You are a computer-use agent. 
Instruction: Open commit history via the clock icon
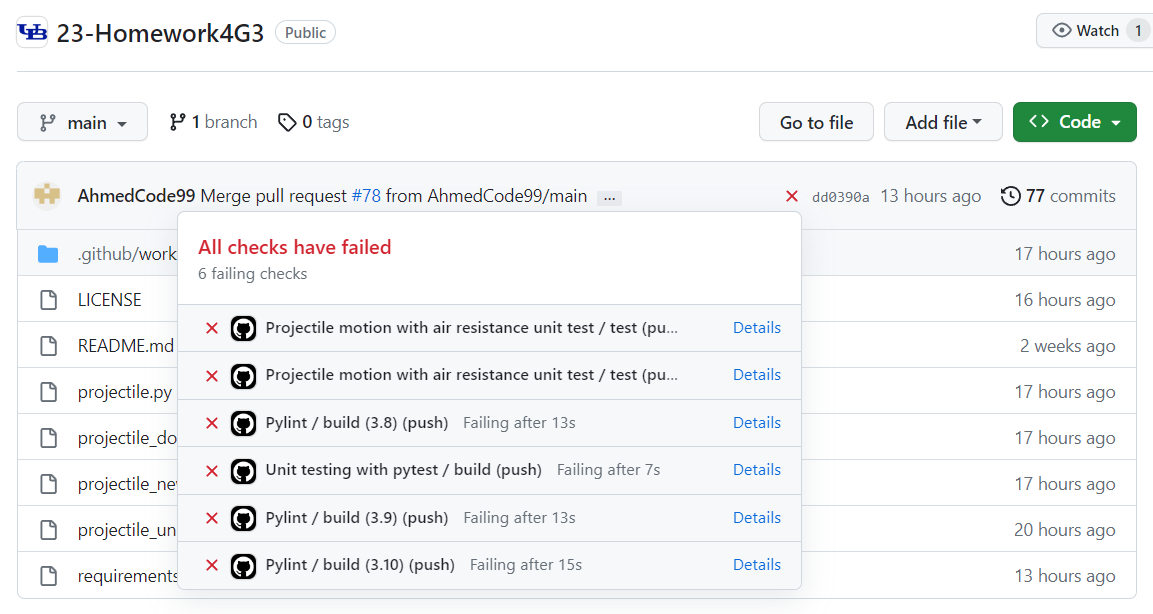click(x=1010, y=195)
